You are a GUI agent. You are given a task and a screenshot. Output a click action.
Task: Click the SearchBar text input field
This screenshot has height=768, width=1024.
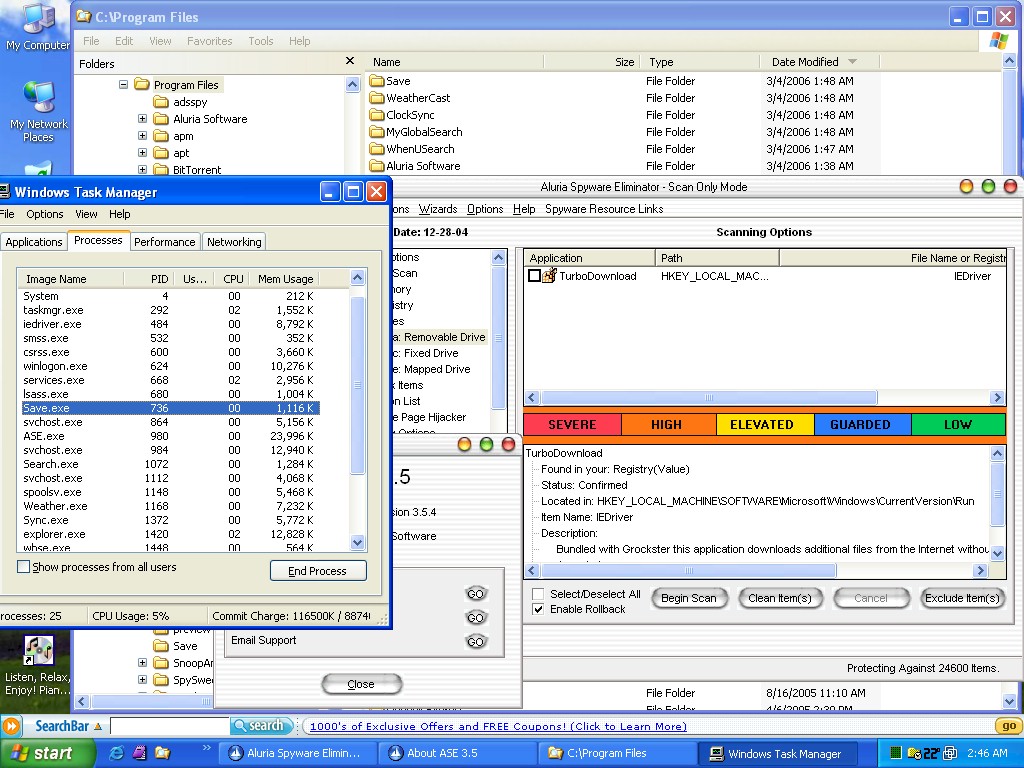[170, 726]
